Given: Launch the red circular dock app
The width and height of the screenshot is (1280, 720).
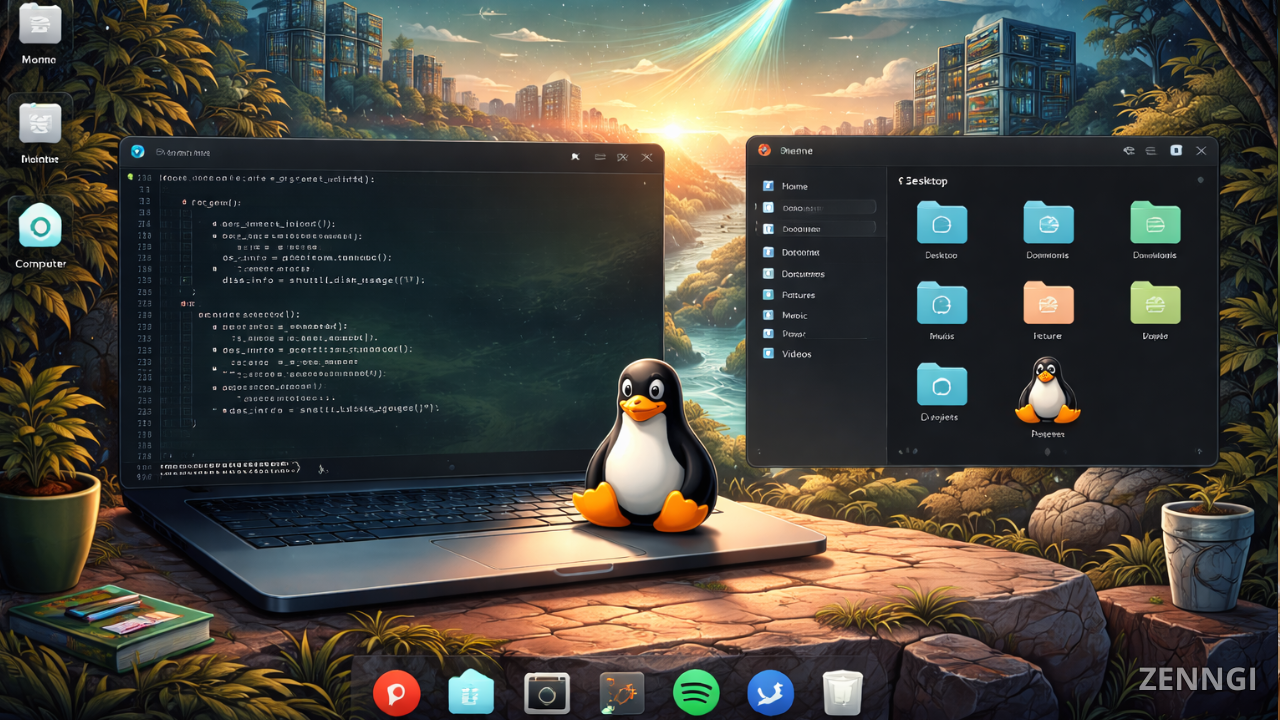Looking at the screenshot, I should 396,692.
